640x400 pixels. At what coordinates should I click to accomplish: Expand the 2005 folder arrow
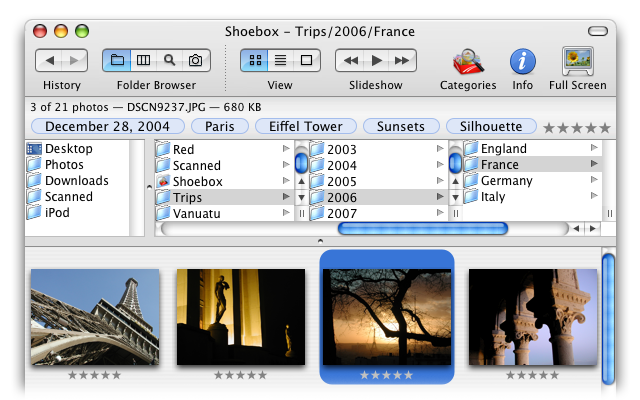(x=440, y=180)
